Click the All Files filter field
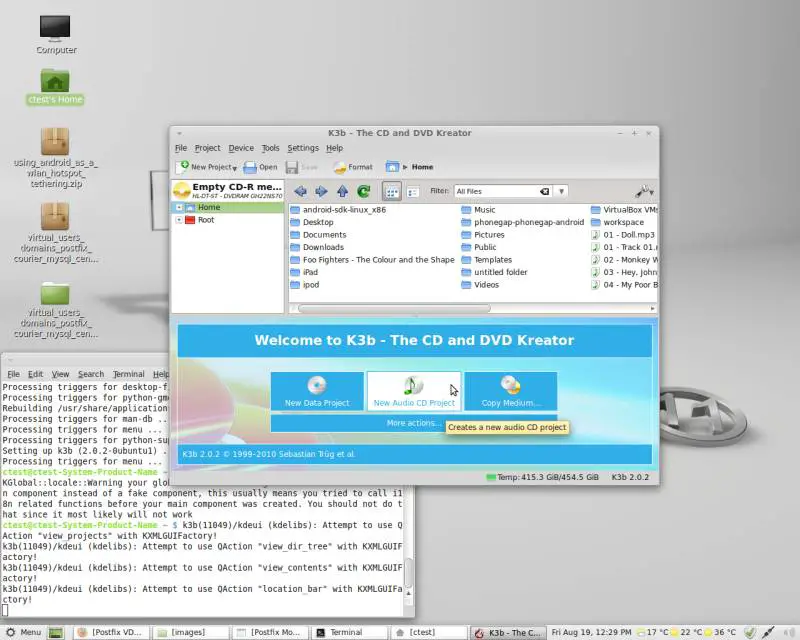Screen dimensions: 800x640 pos(496,191)
